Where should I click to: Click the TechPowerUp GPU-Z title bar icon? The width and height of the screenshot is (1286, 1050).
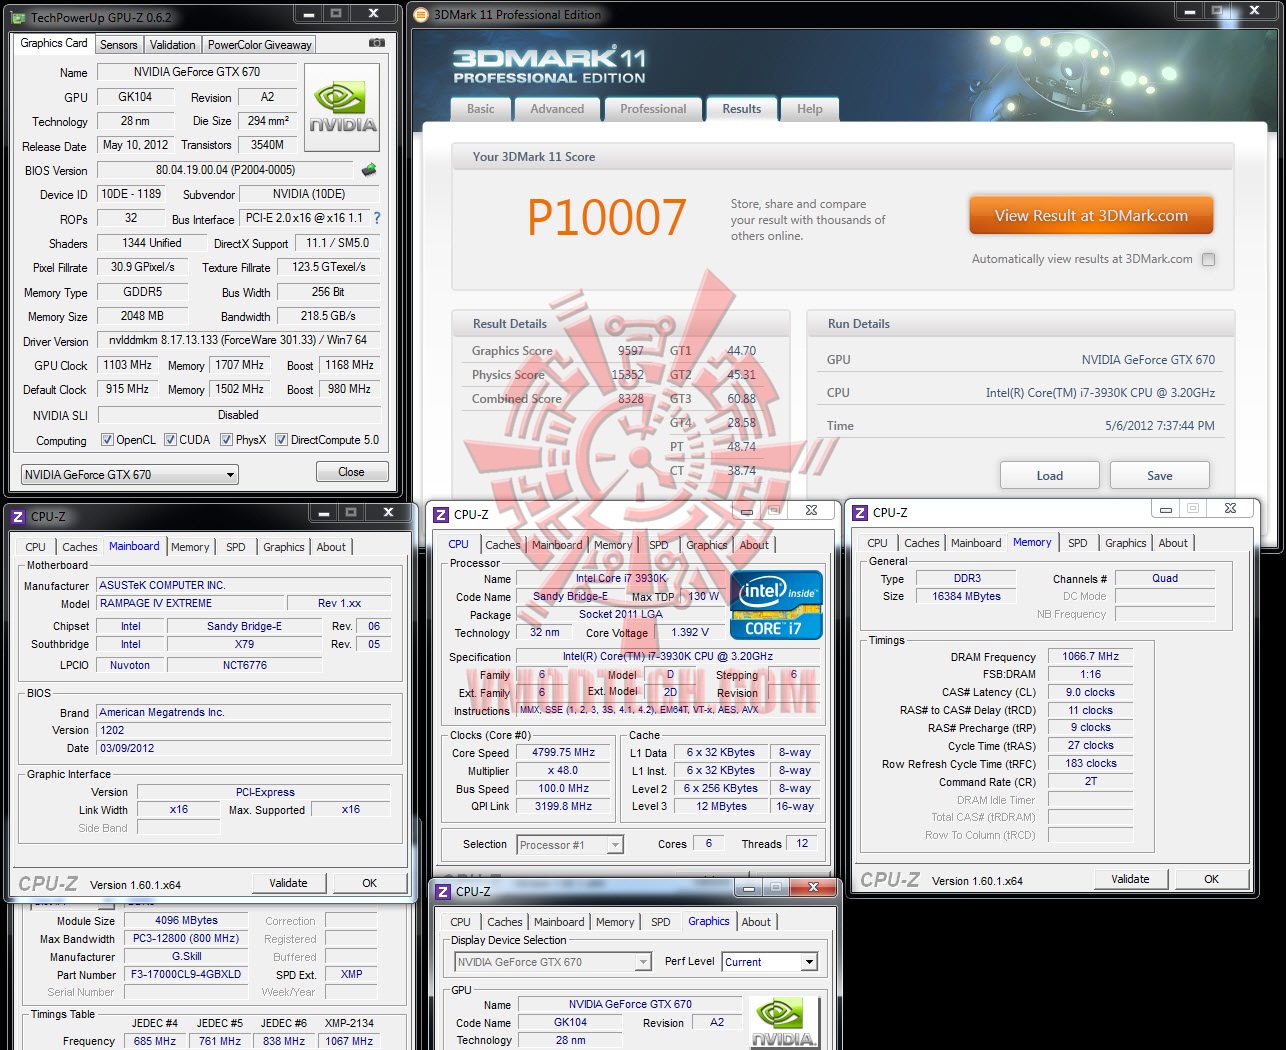[19, 17]
